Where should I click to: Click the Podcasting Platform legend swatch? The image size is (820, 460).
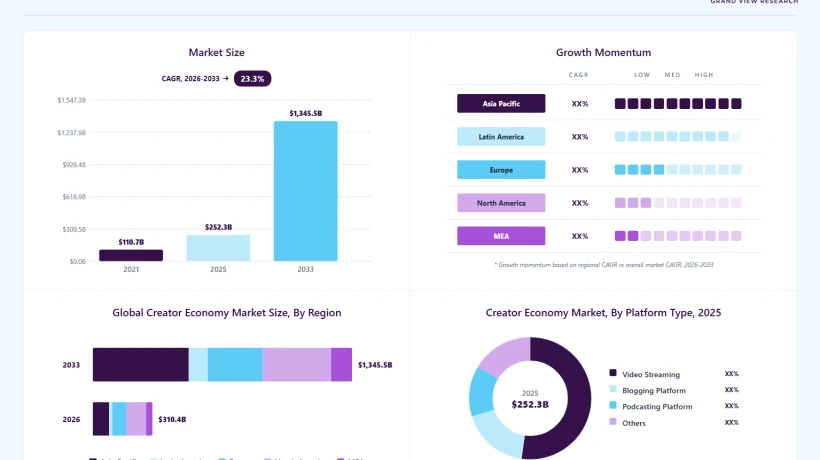click(x=613, y=405)
